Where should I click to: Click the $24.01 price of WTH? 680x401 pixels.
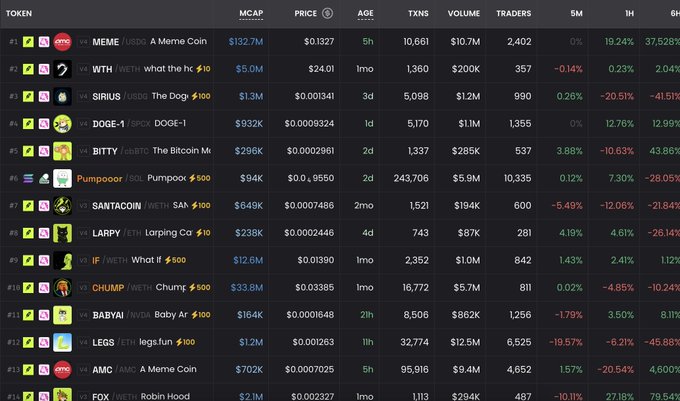pos(321,69)
